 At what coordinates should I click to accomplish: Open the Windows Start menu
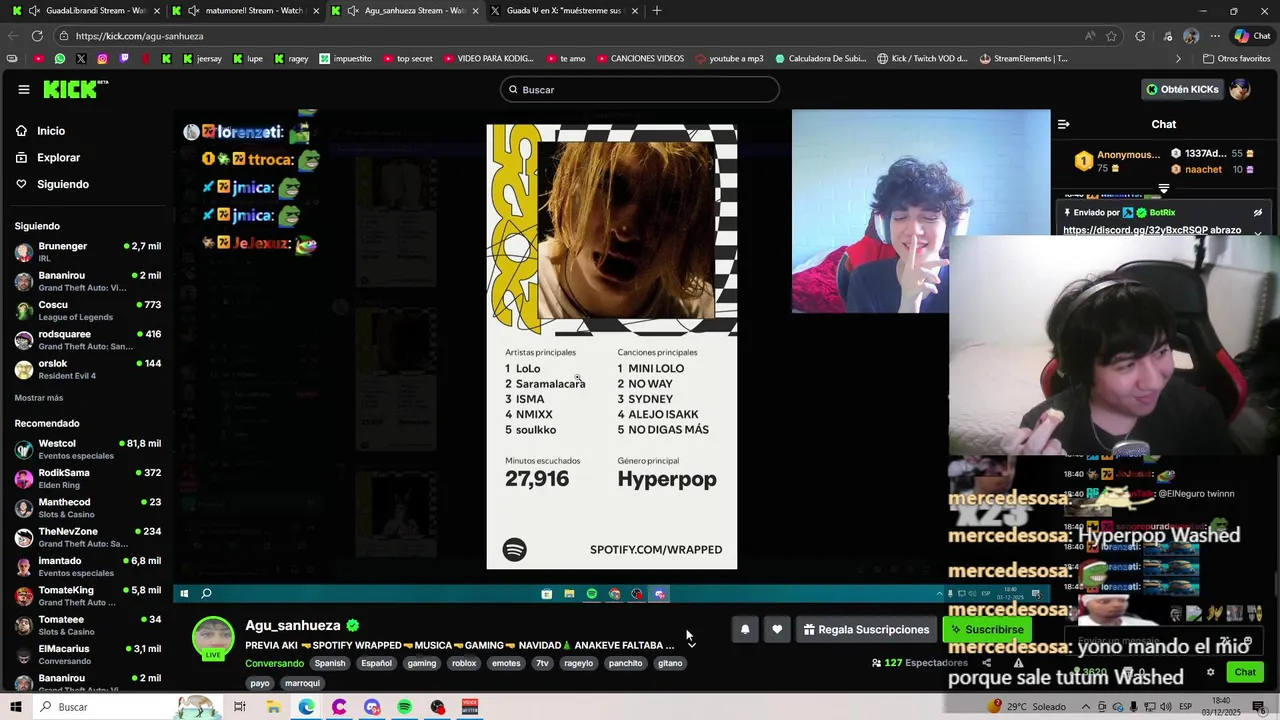pyautogui.click(x=14, y=707)
